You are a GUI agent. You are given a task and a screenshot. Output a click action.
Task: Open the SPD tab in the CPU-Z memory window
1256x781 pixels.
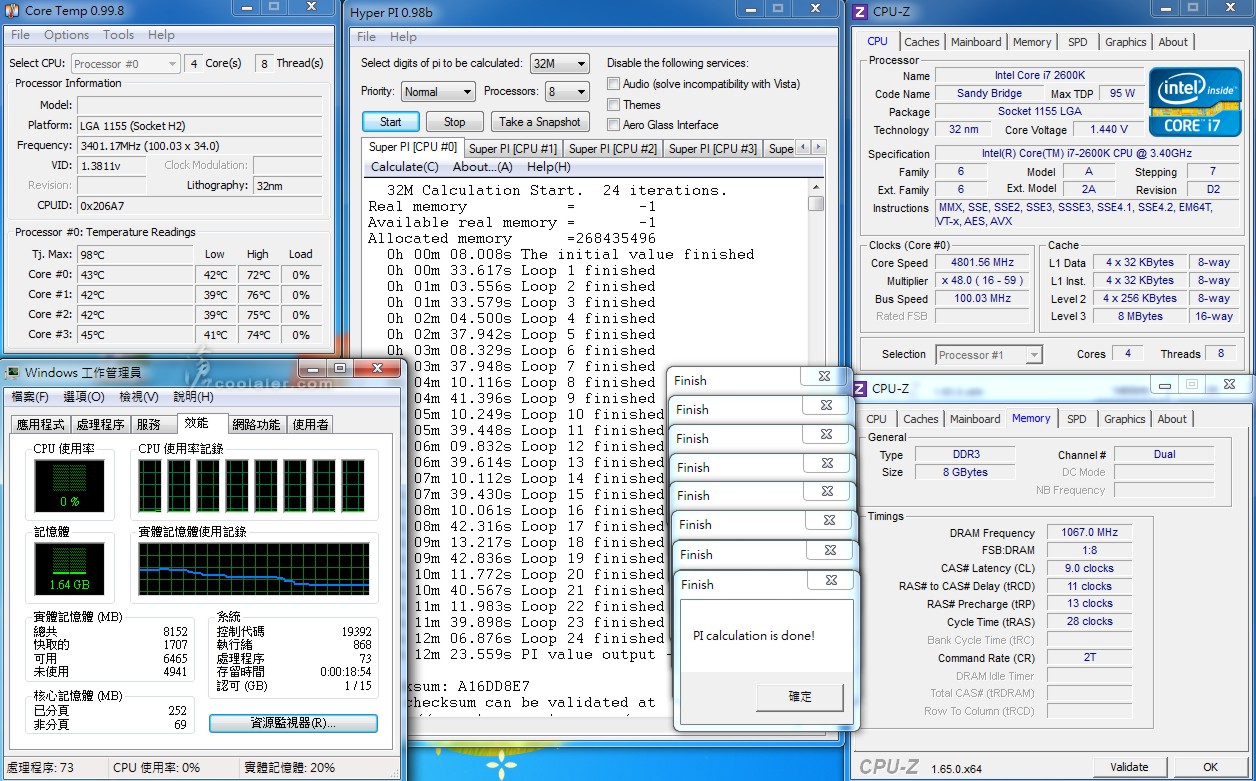coord(1076,419)
